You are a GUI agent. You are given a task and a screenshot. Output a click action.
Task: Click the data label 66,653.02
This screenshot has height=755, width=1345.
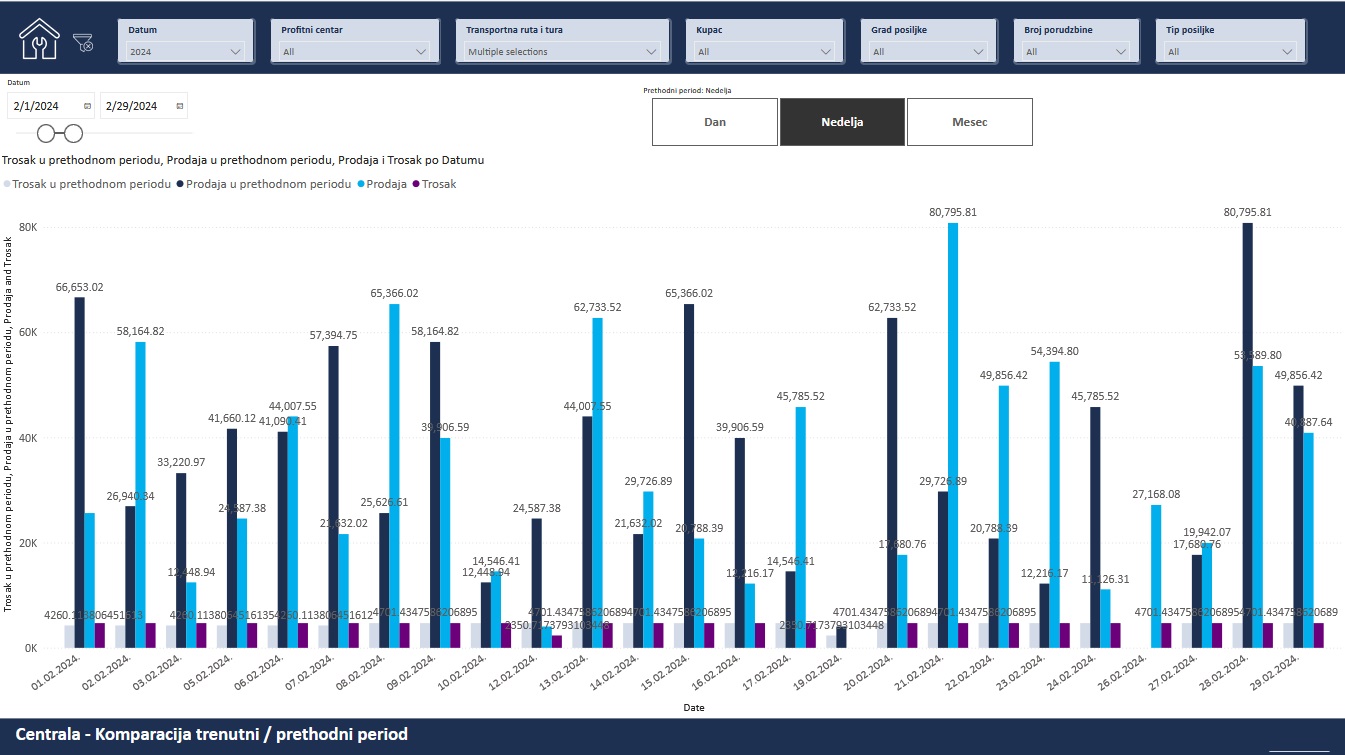pyautogui.click(x=79, y=287)
